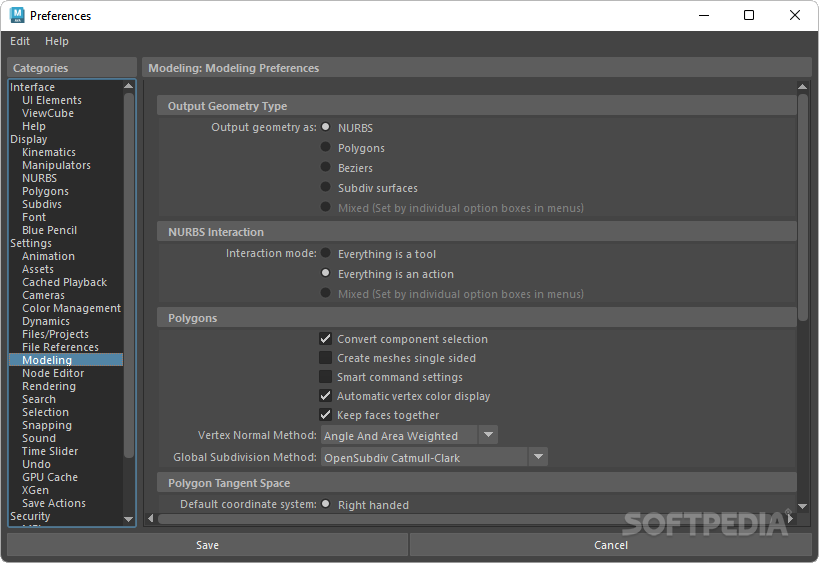Open Kinematics preferences
819x563 pixels.
click(49, 153)
